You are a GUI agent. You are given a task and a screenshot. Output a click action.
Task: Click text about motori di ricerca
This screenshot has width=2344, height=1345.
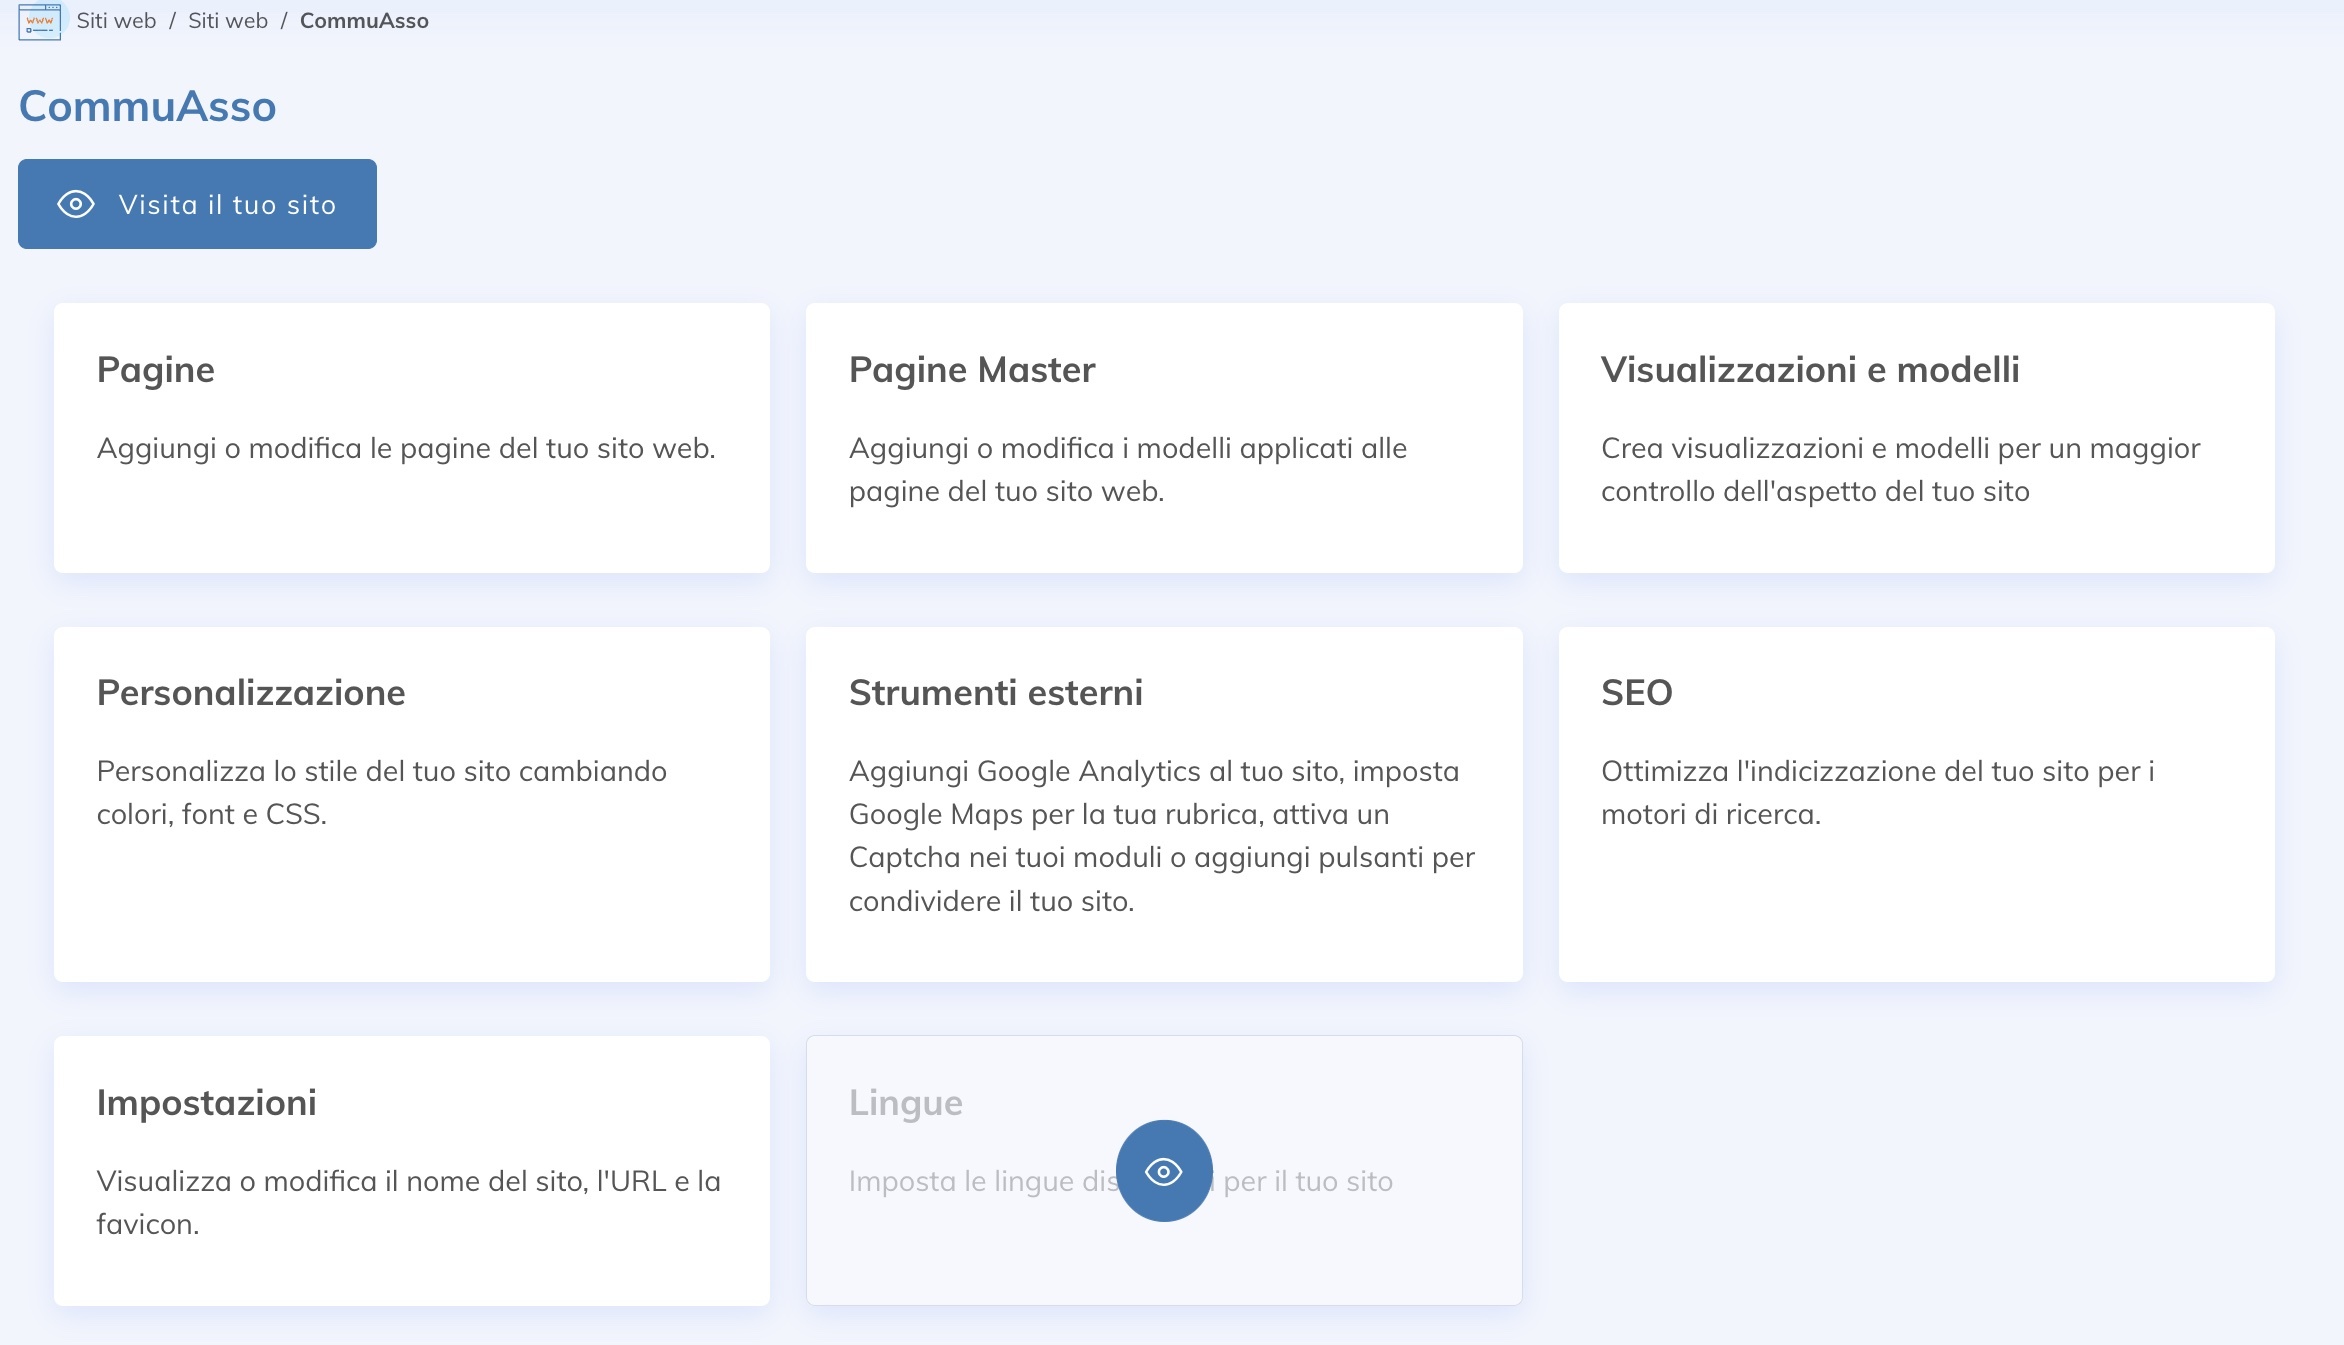(1877, 792)
